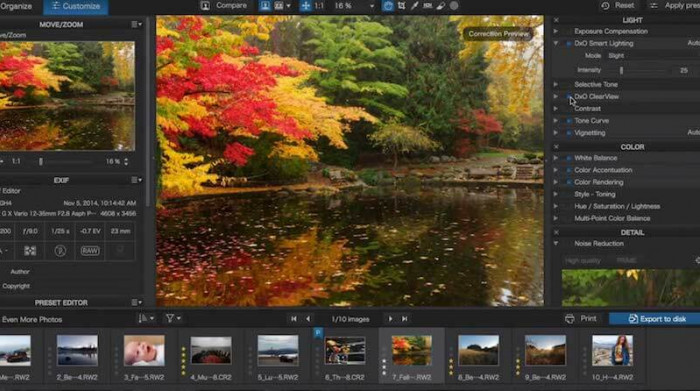Collapse Noise Reduction section
This screenshot has width=700, height=391.
point(556,243)
